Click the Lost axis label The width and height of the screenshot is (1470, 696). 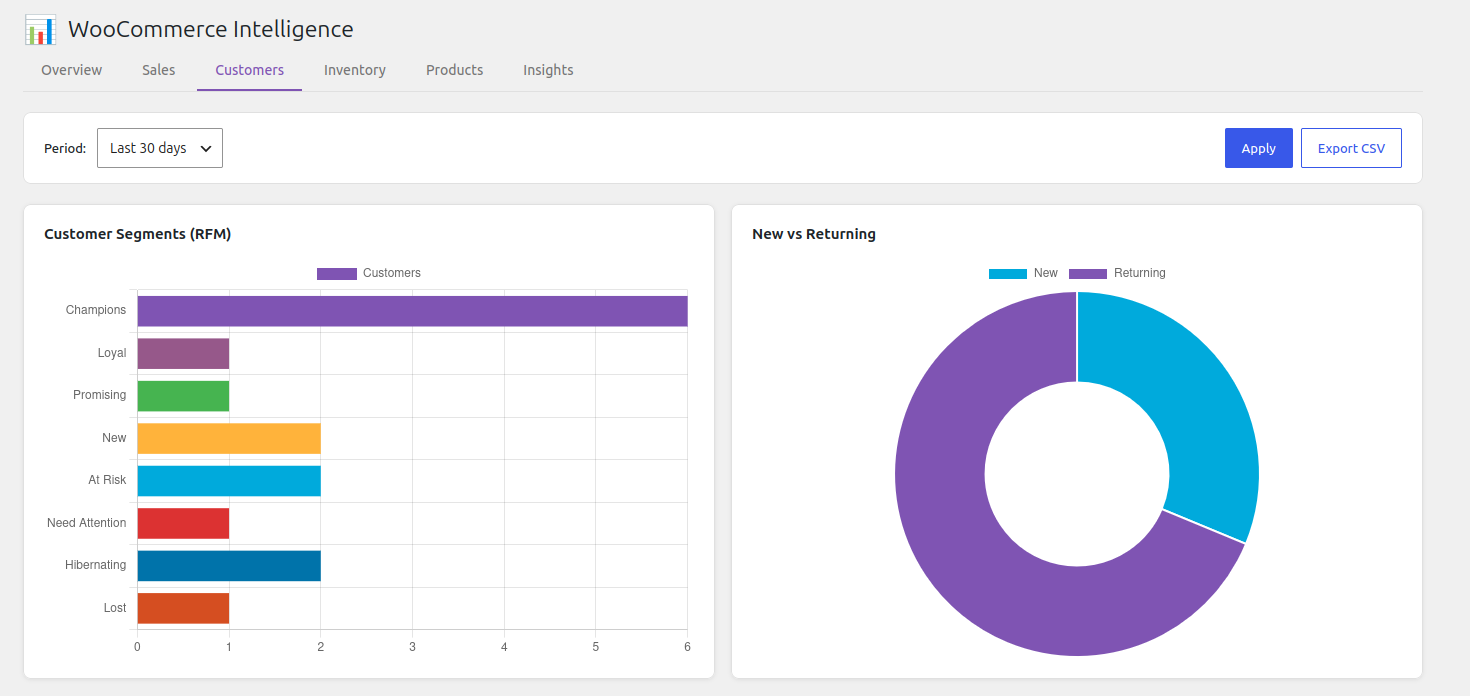115,608
